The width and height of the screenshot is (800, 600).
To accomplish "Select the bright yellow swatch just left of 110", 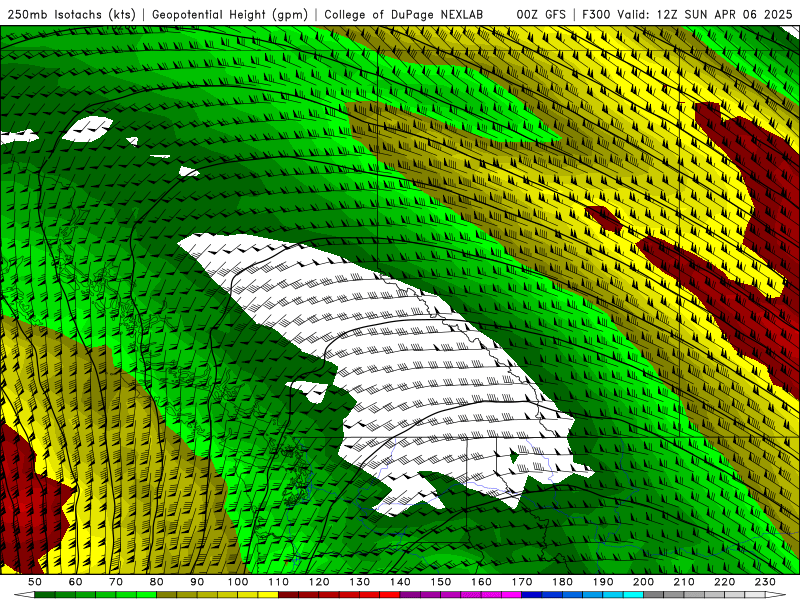I will 268,595.
